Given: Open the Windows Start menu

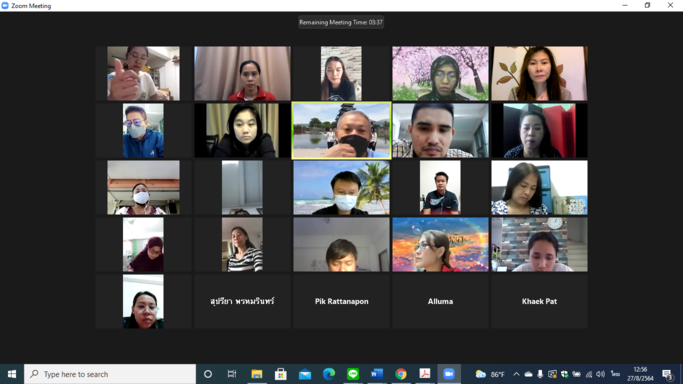Looking at the screenshot, I should tap(12, 374).
